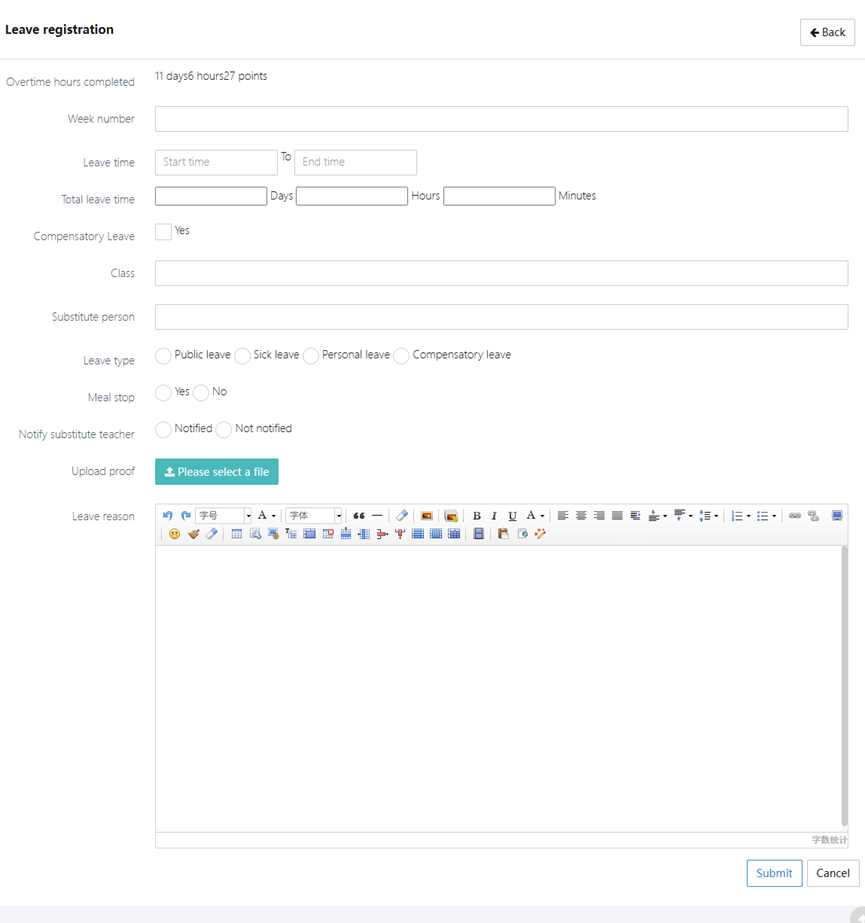
Task: Click the Week number input field
Action: point(501,119)
